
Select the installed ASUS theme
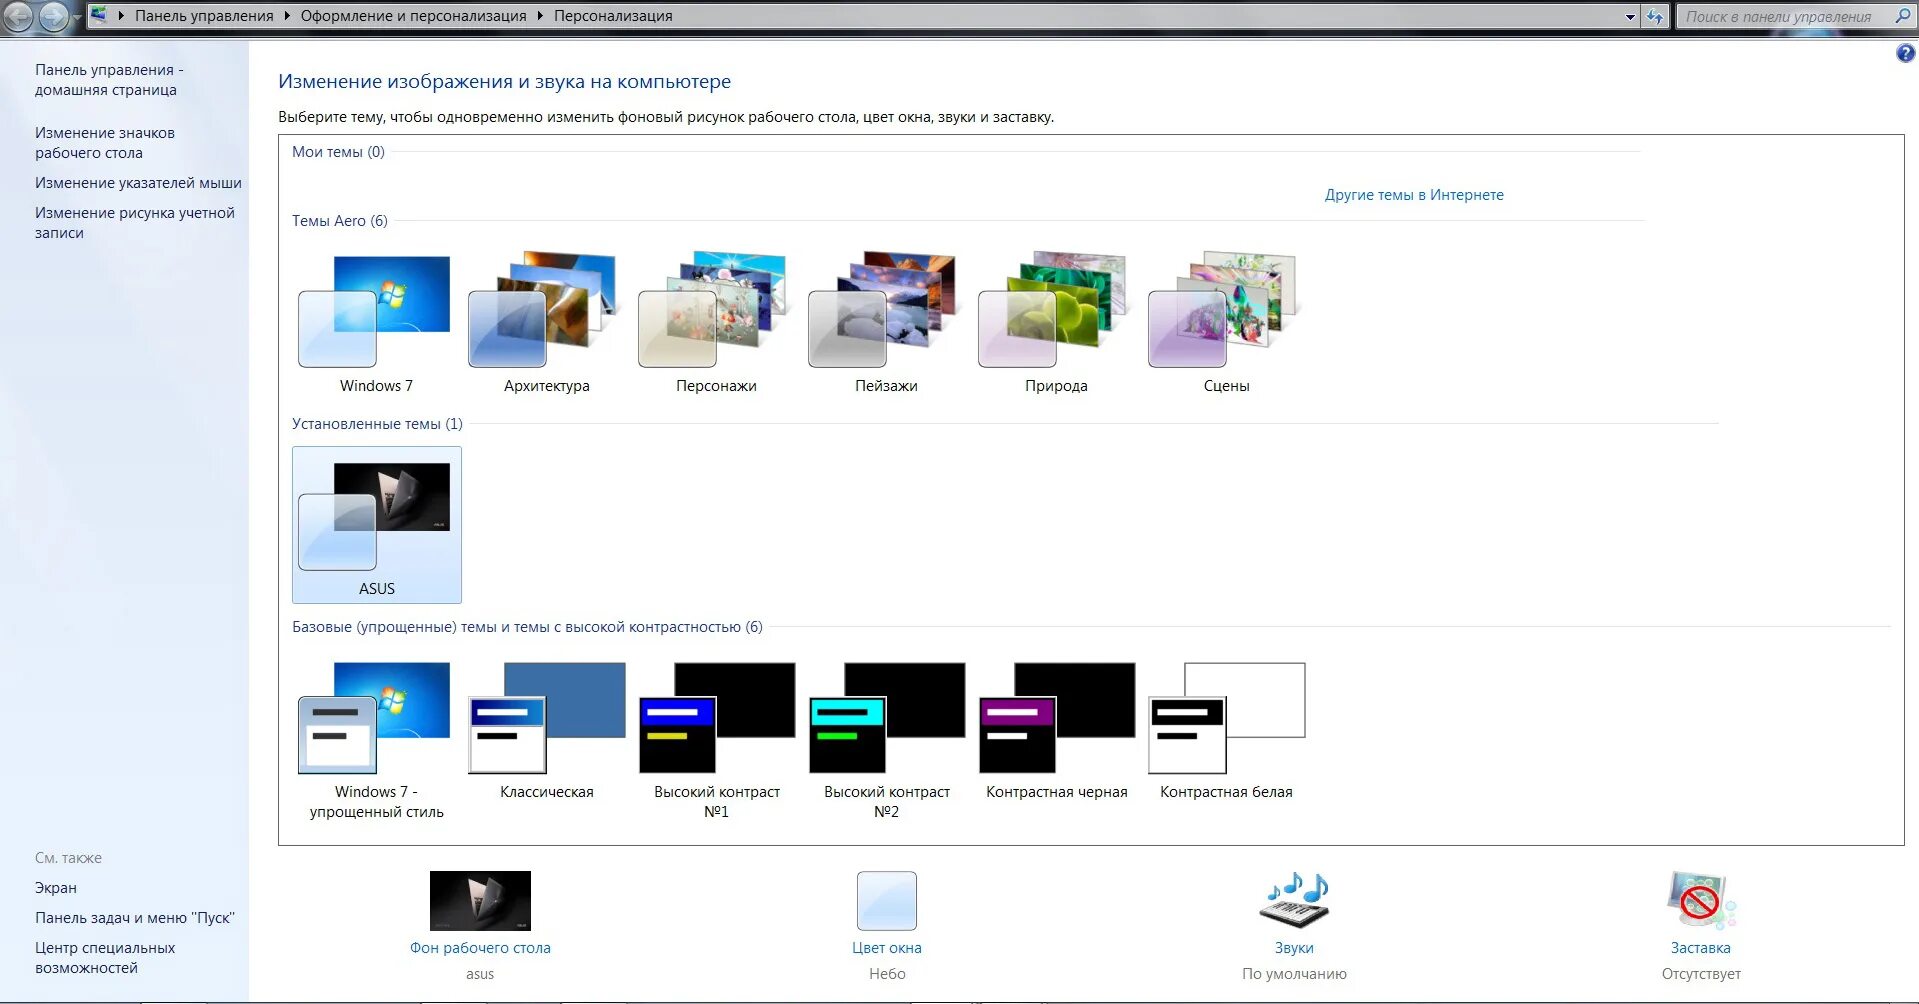(x=377, y=525)
